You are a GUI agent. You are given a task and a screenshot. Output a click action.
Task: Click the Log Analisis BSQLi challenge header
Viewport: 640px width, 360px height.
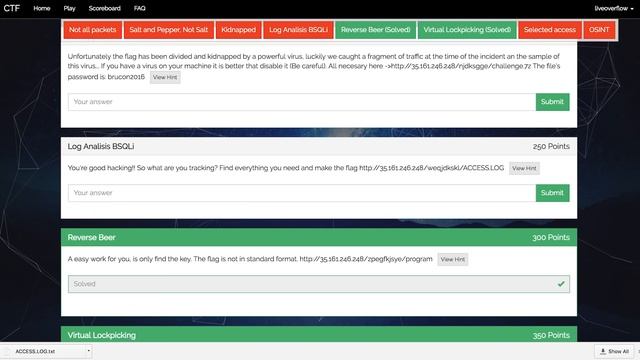coord(319,147)
